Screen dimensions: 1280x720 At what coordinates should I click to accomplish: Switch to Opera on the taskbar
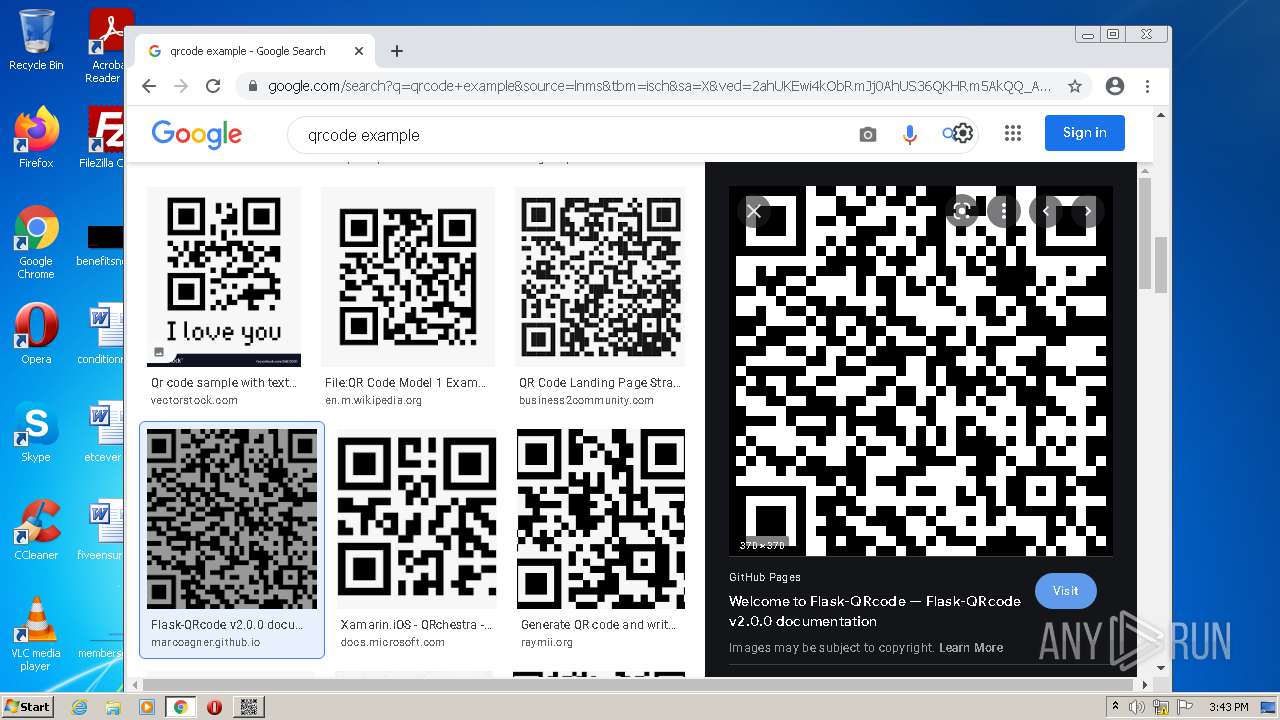tap(214, 707)
